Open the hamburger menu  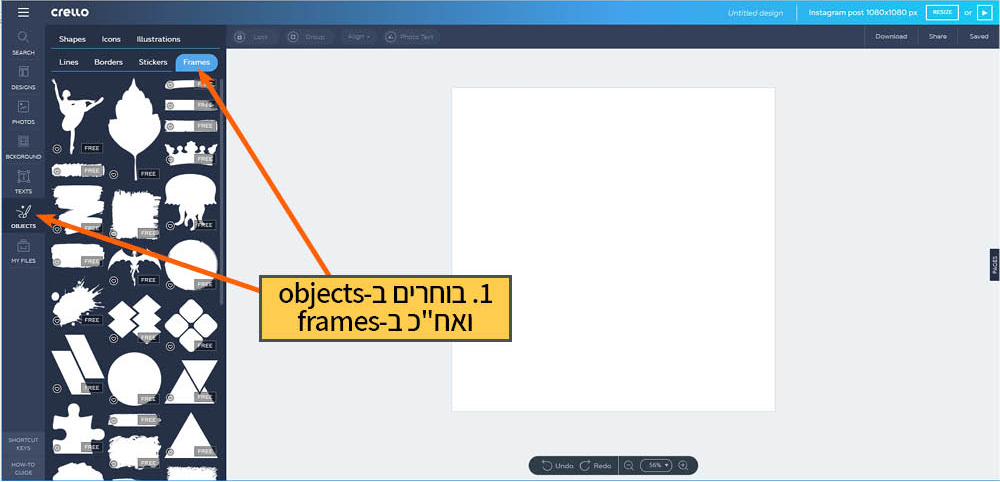click(23, 12)
